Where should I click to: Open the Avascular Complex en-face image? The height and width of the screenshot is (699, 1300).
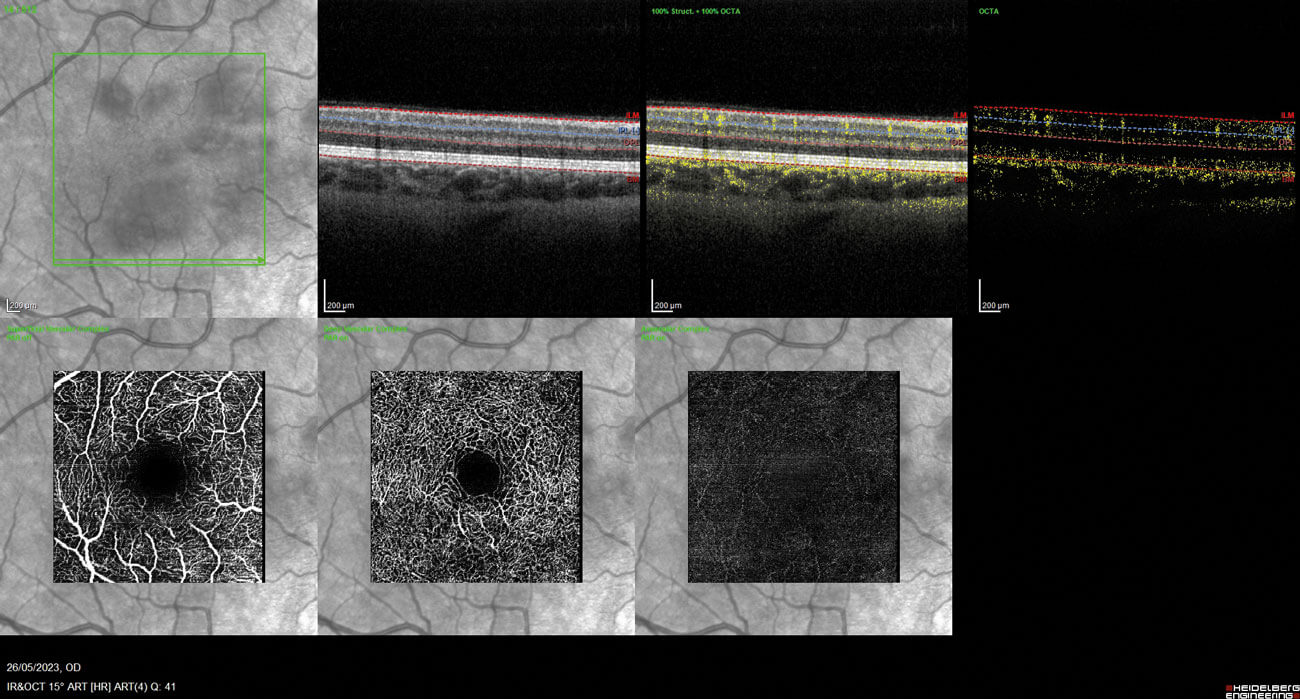(793, 476)
